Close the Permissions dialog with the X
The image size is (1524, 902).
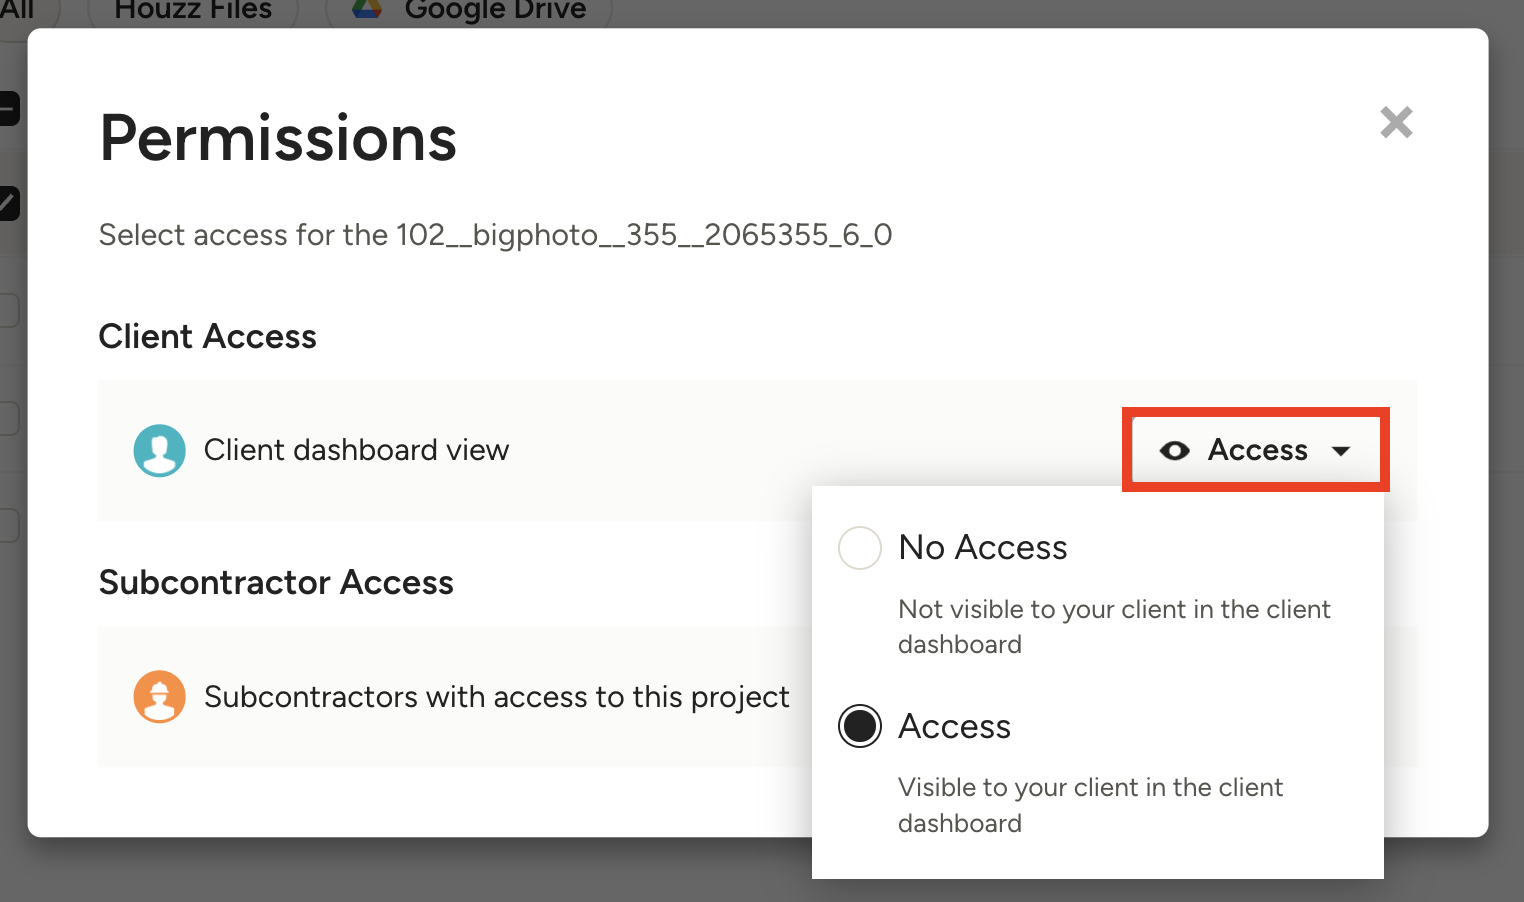tap(1396, 123)
